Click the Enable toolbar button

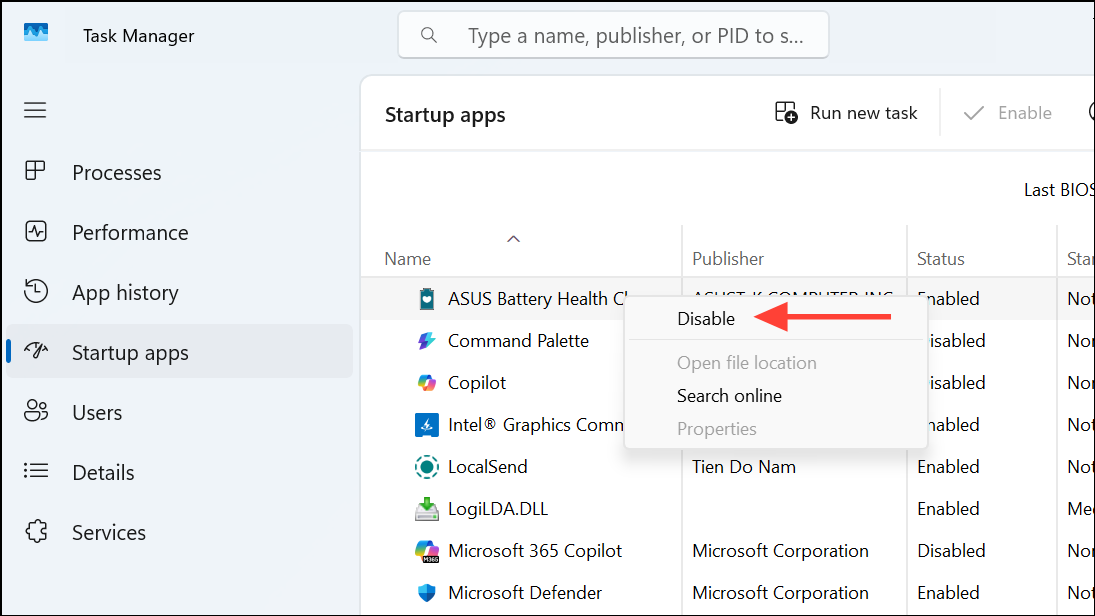coord(1006,113)
